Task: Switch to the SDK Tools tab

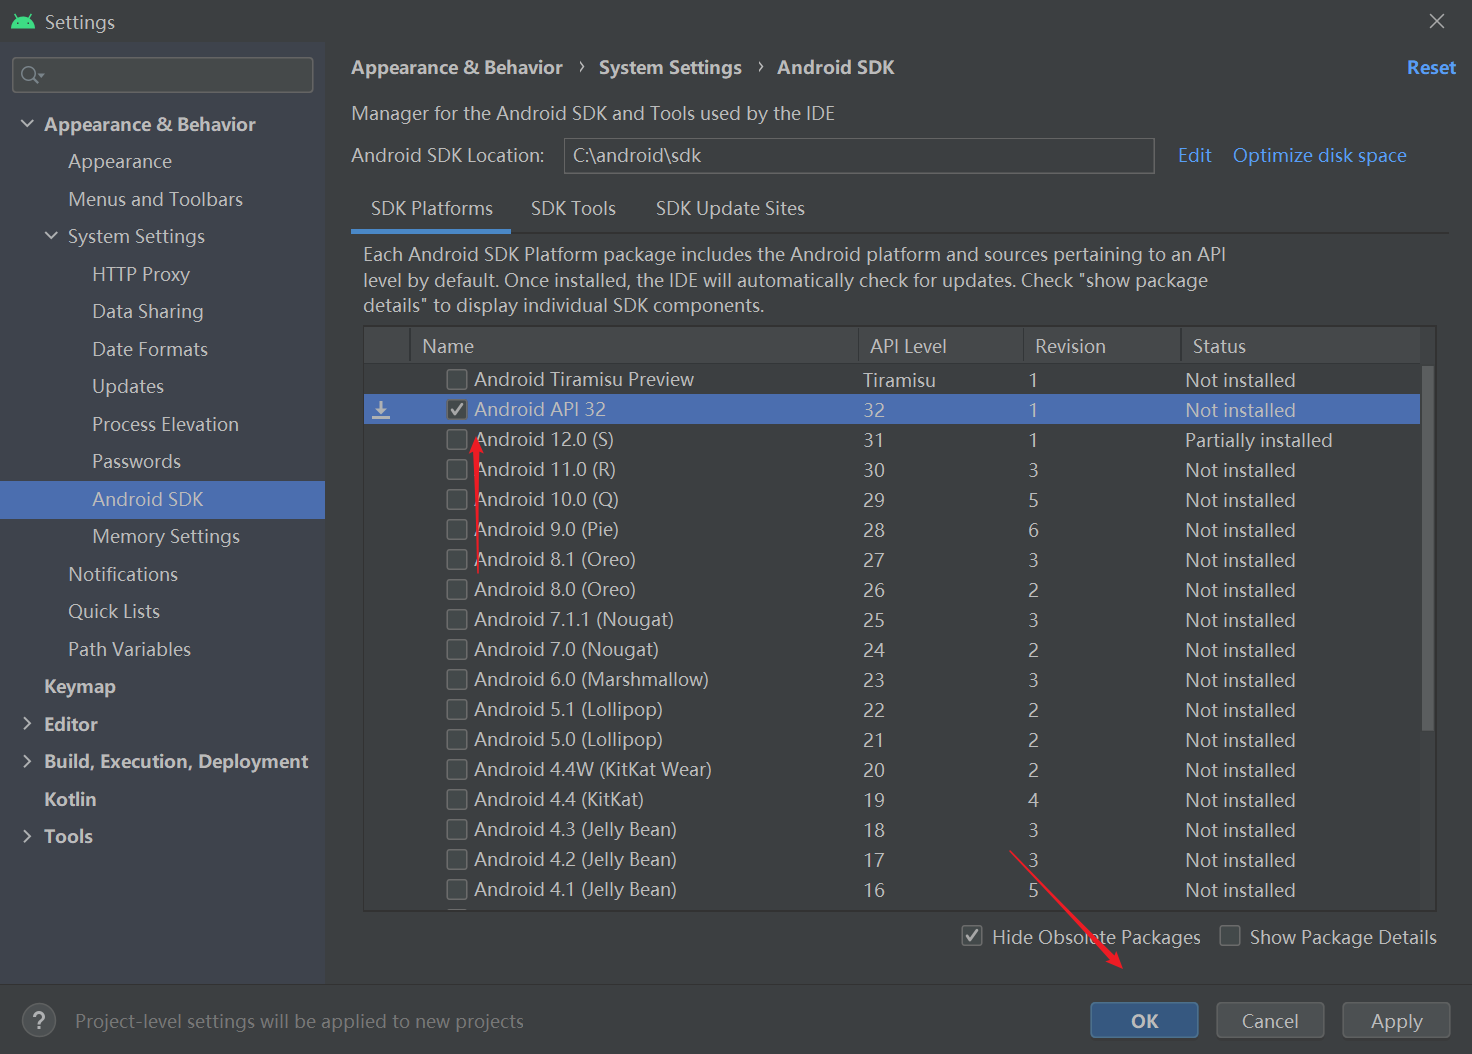Action: [573, 208]
